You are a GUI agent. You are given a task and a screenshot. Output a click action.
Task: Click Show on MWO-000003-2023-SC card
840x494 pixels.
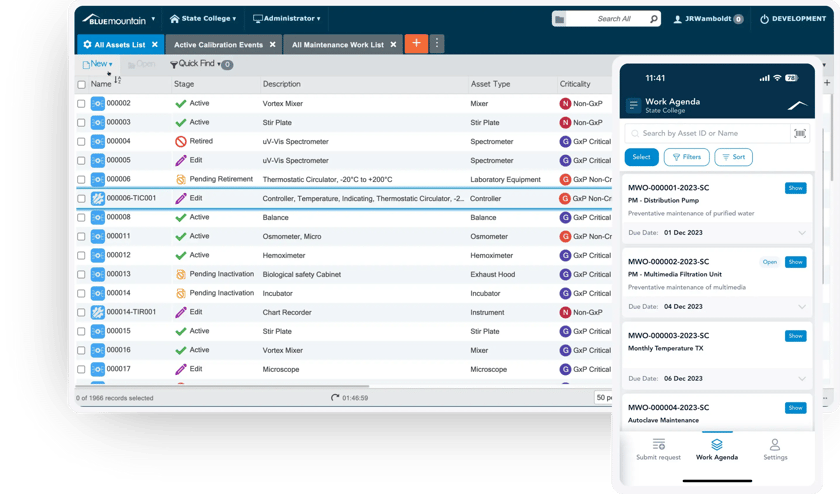point(796,336)
